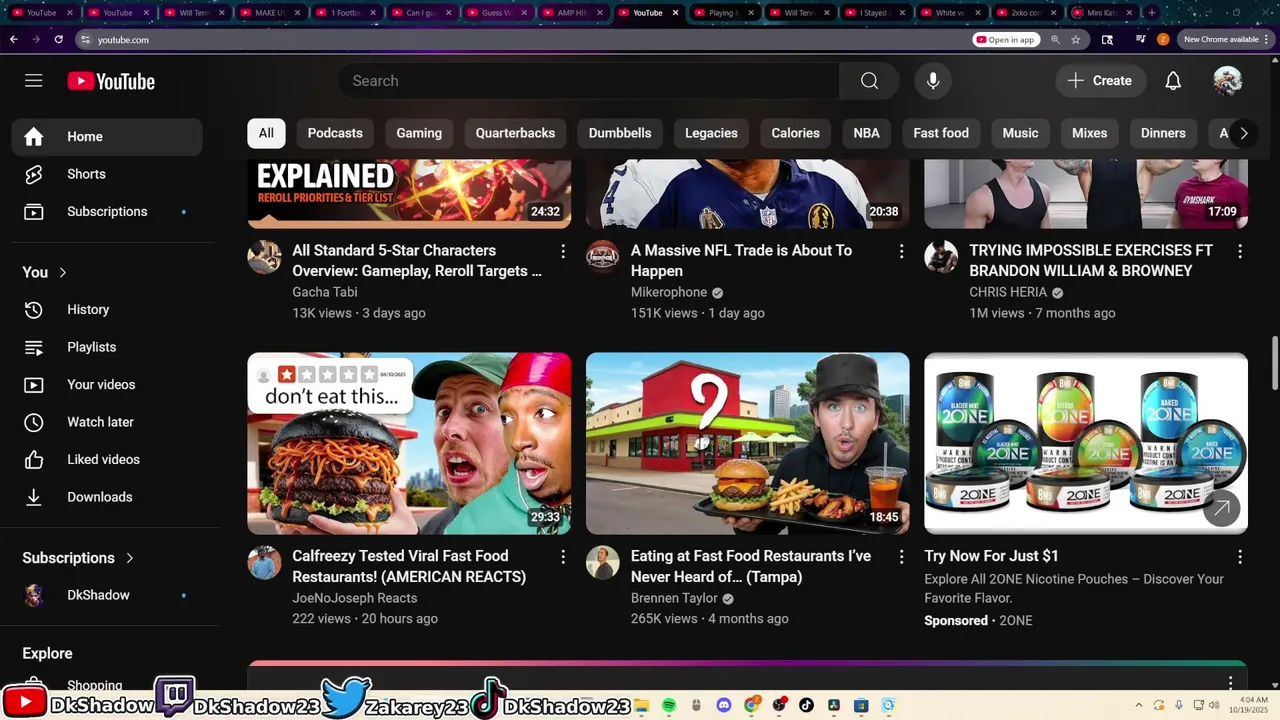Open Playlists in sidebar
The image size is (1280, 720).
point(107,347)
